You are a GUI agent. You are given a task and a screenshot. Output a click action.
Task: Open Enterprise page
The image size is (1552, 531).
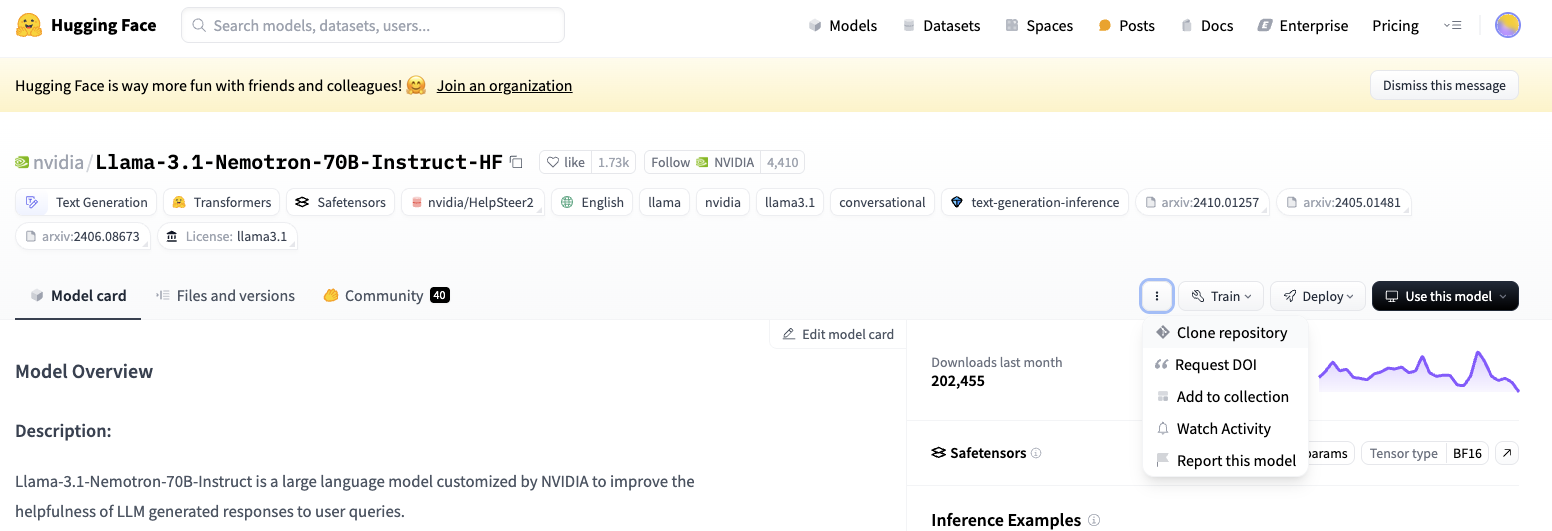click(x=1303, y=25)
